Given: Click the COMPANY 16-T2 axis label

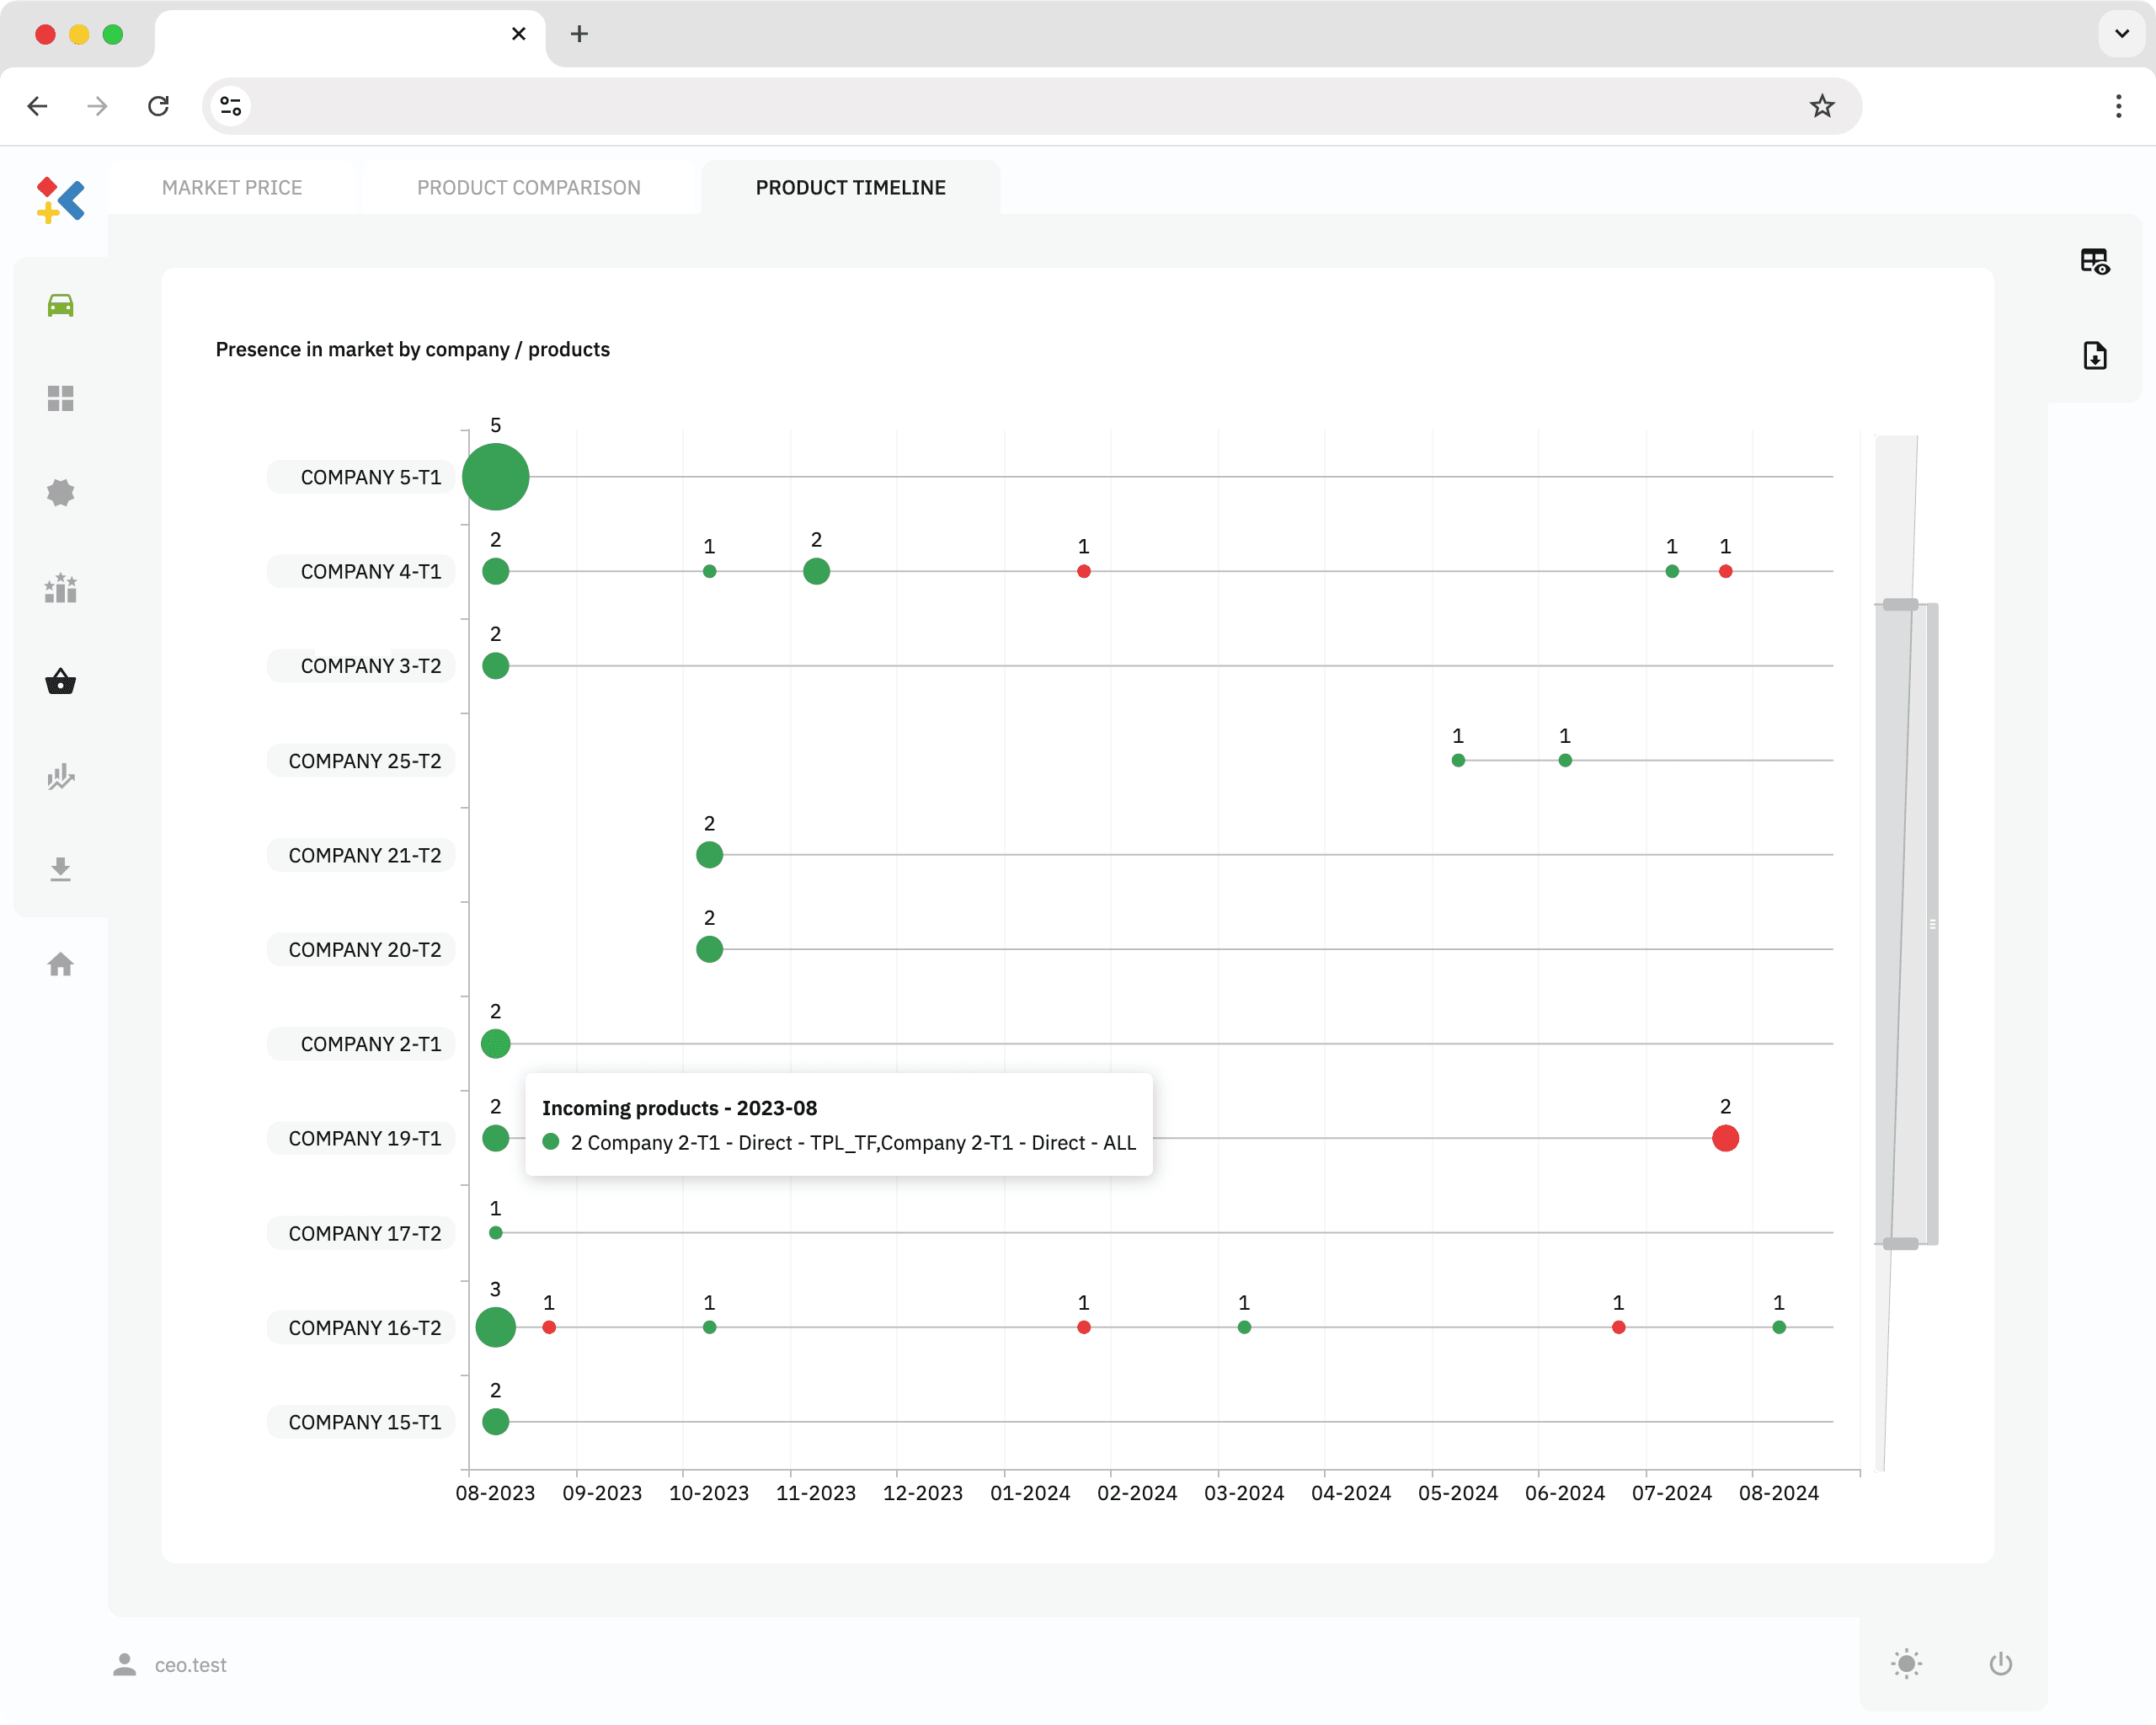Looking at the screenshot, I should click(x=361, y=1328).
